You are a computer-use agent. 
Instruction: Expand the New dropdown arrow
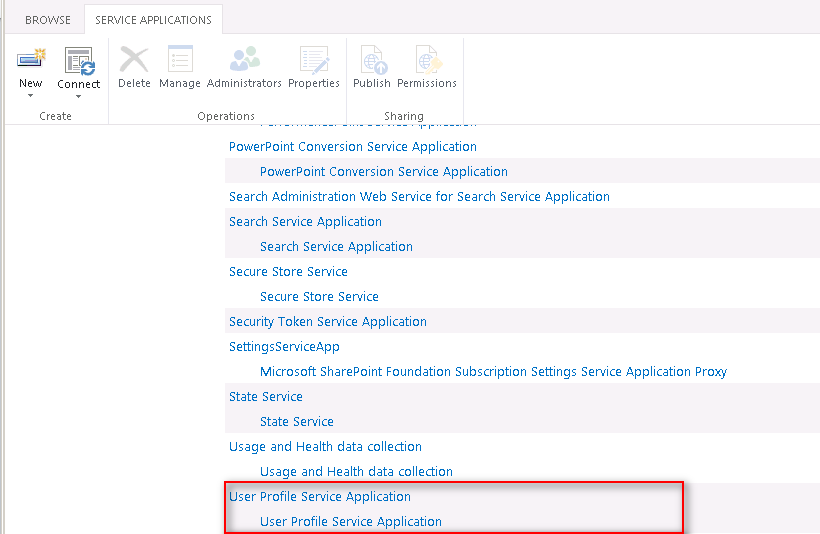(31, 96)
